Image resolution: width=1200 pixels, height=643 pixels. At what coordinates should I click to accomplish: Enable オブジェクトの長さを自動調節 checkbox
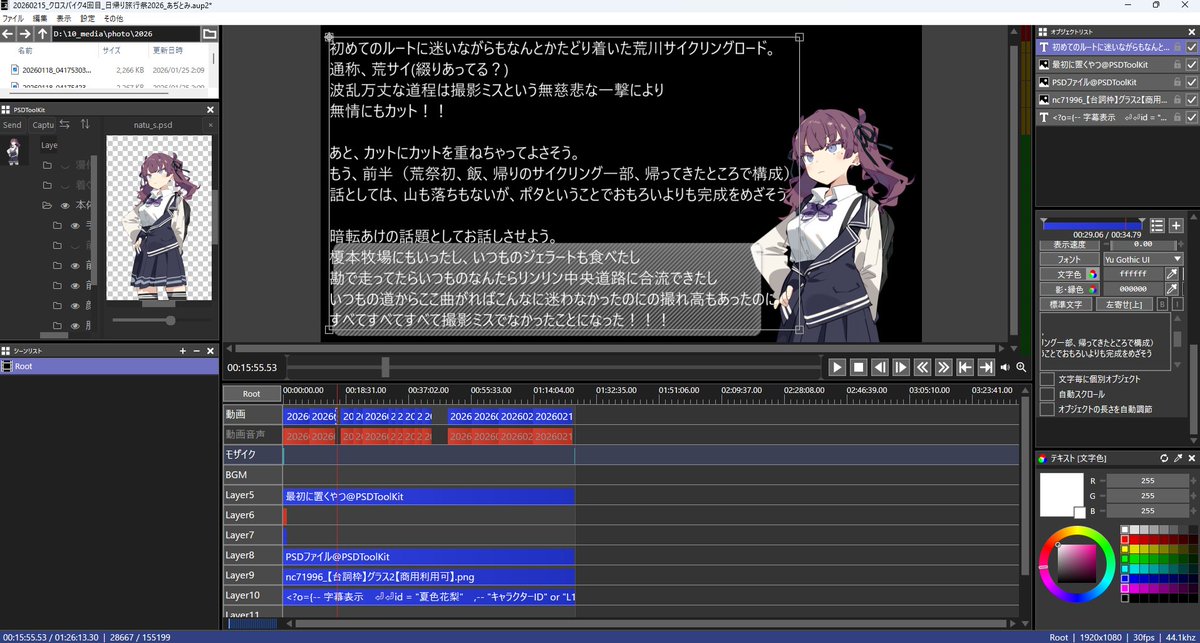1047,409
